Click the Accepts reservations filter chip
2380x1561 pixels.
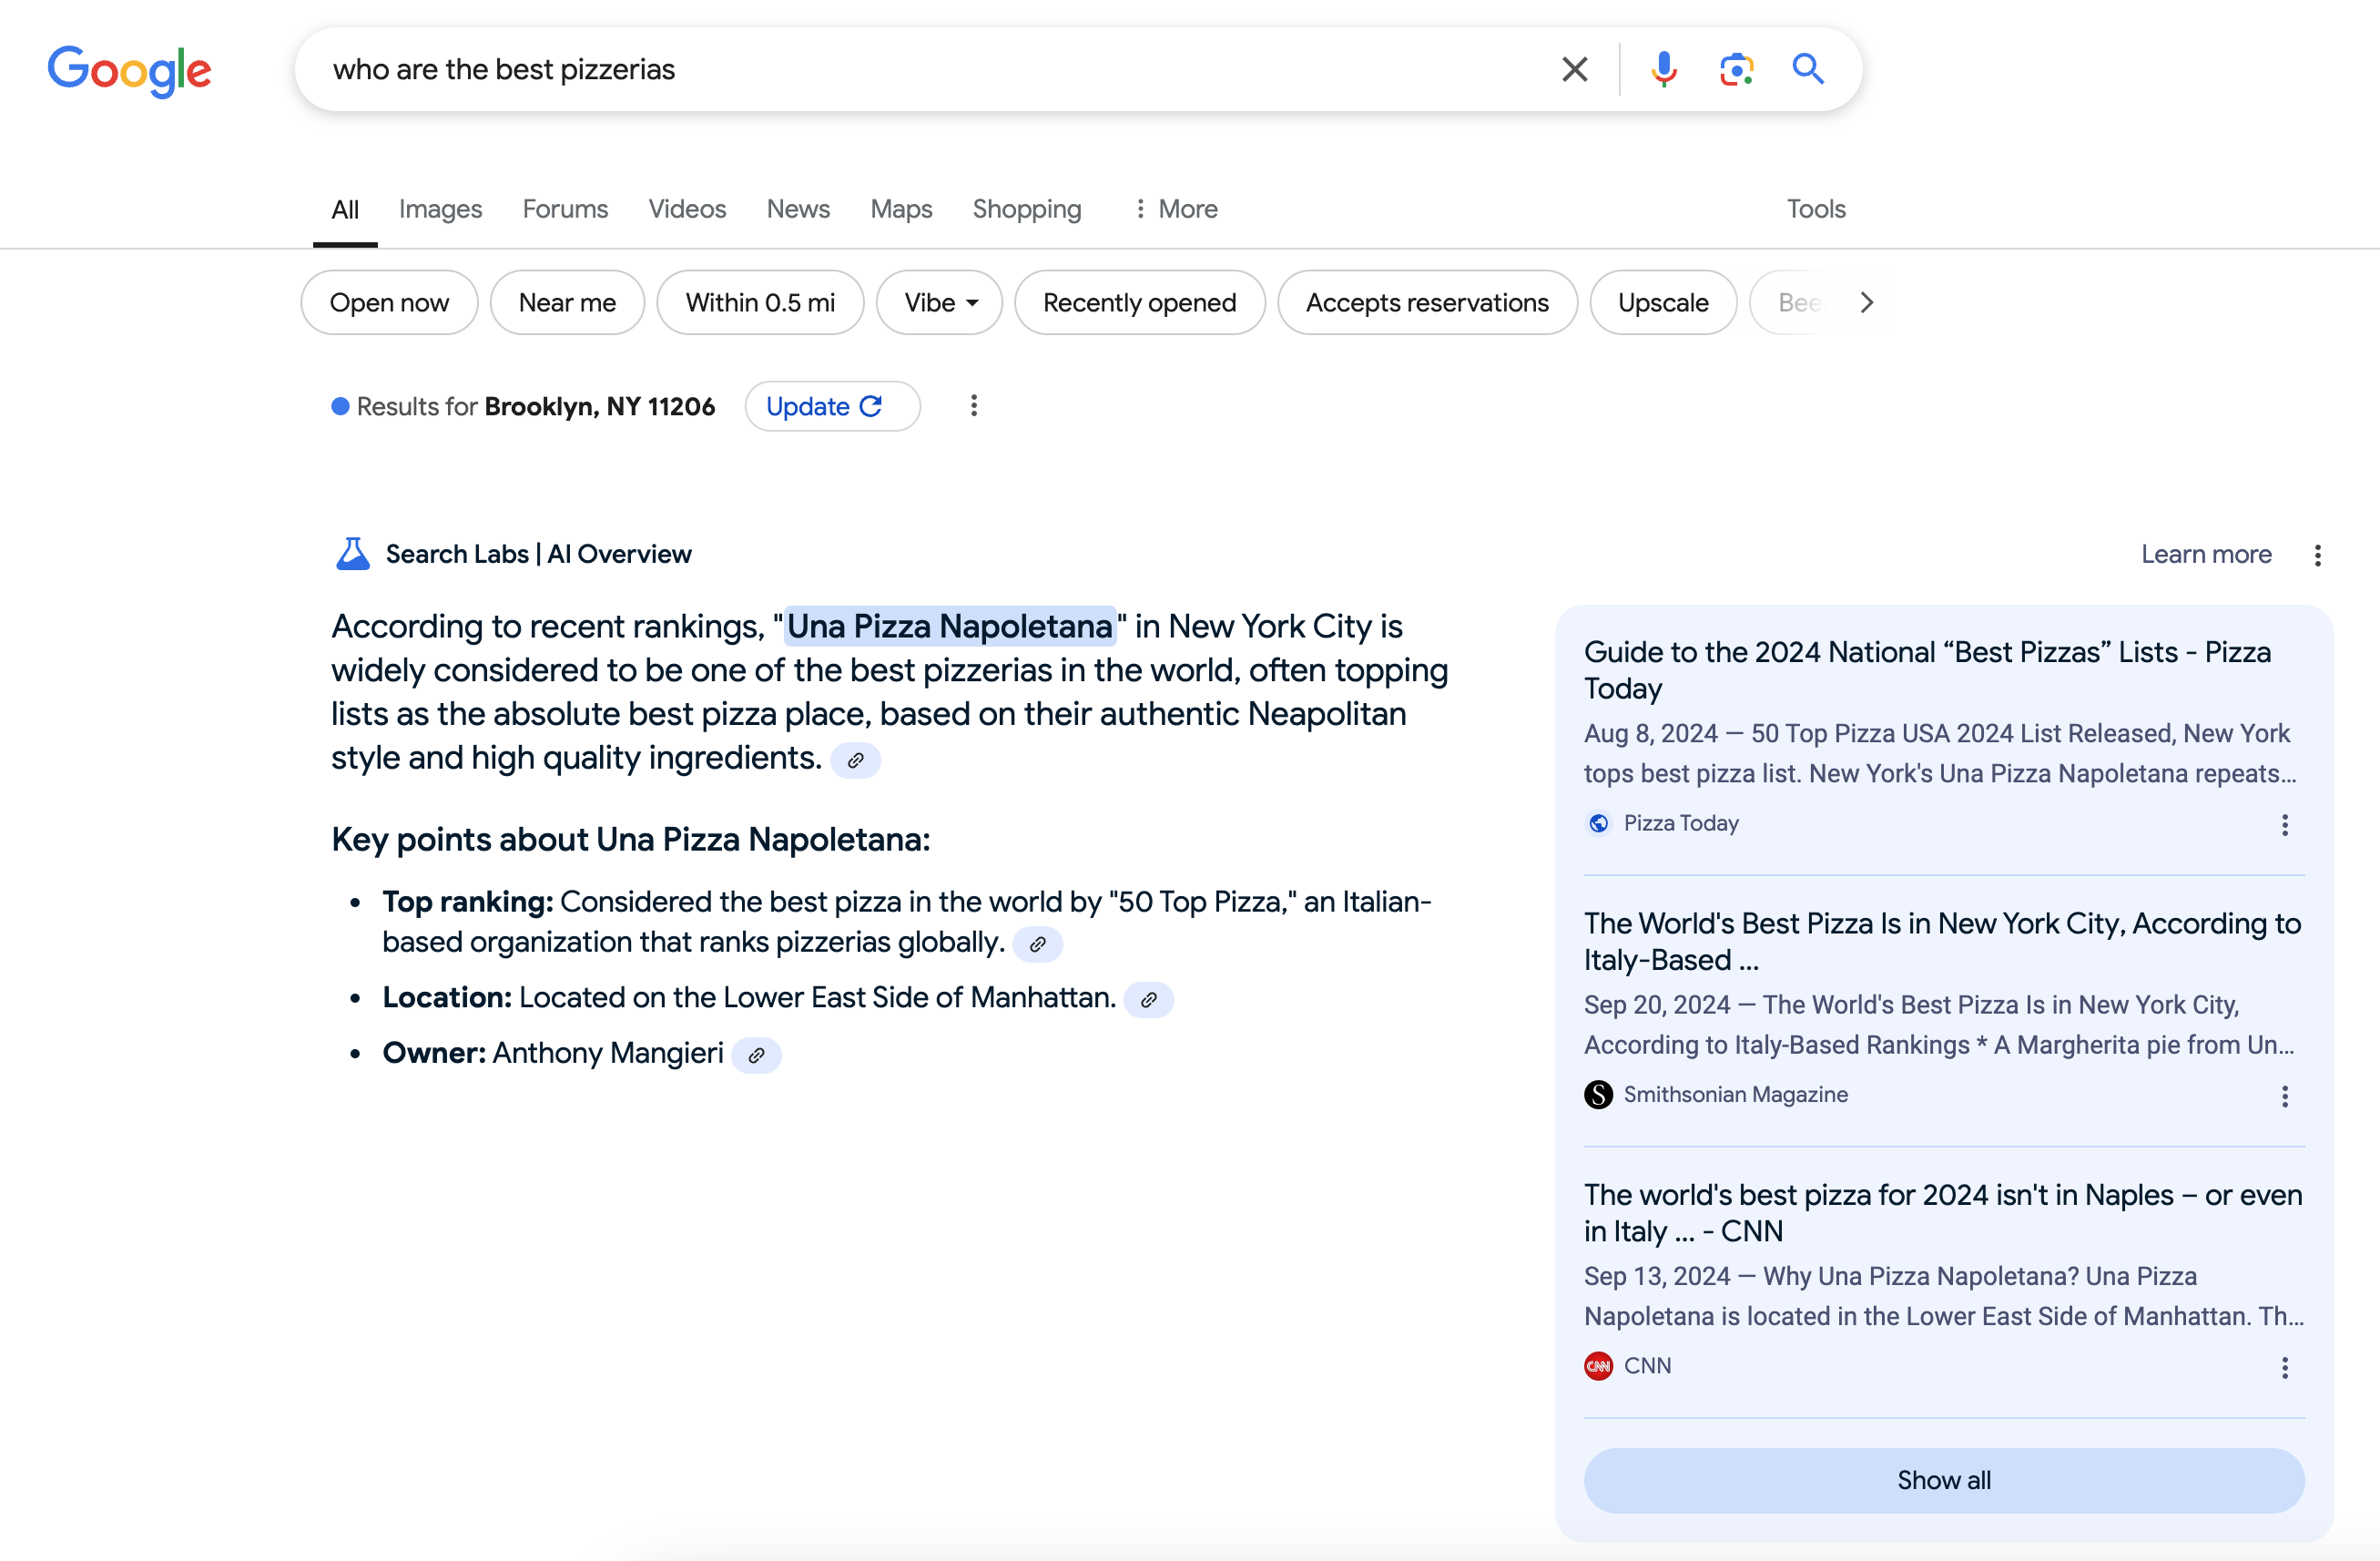pos(1428,303)
